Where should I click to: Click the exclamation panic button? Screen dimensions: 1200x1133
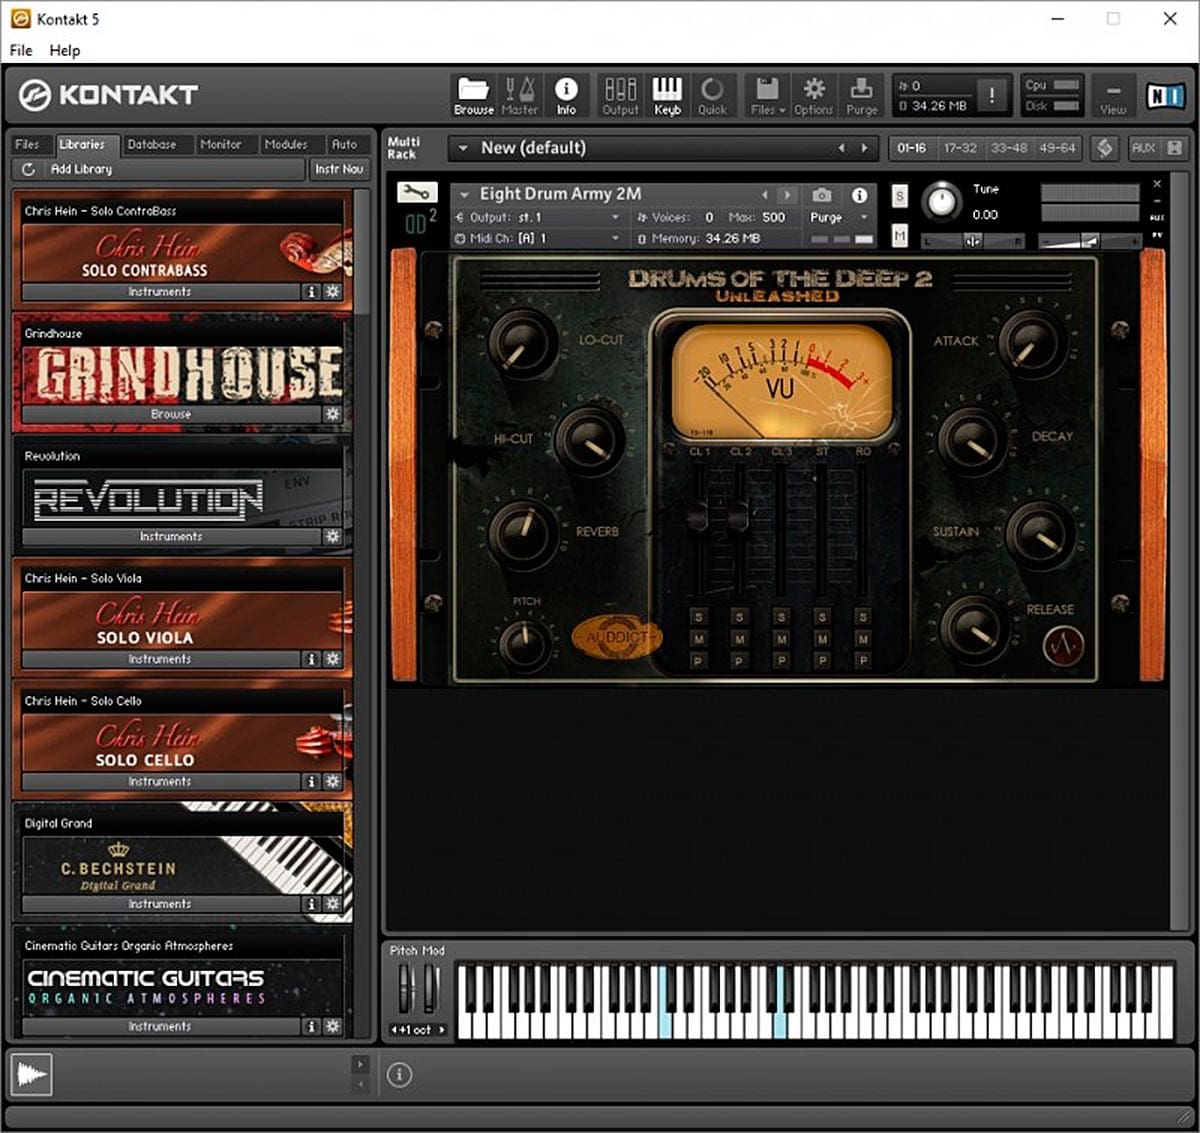pos(992,96)
